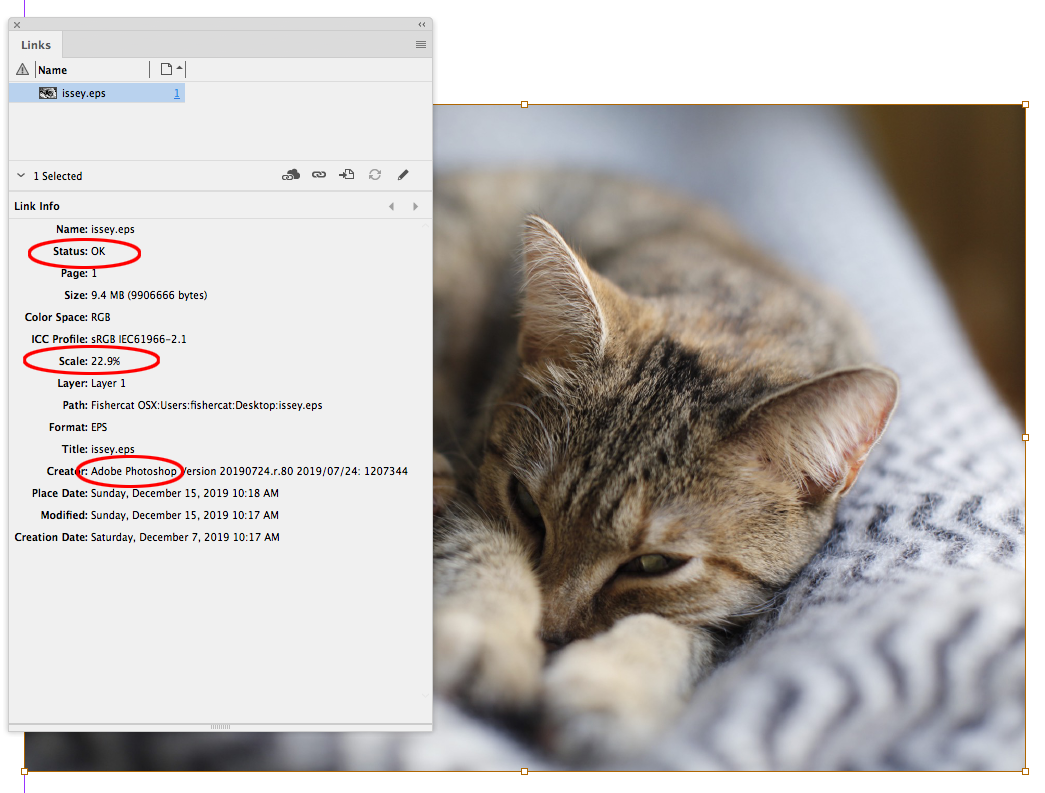Image resolution: width=1045 pixels, height=793 pixels.
Task: Click the "Color Space: RGB" row
Action: tap(67, 317)
